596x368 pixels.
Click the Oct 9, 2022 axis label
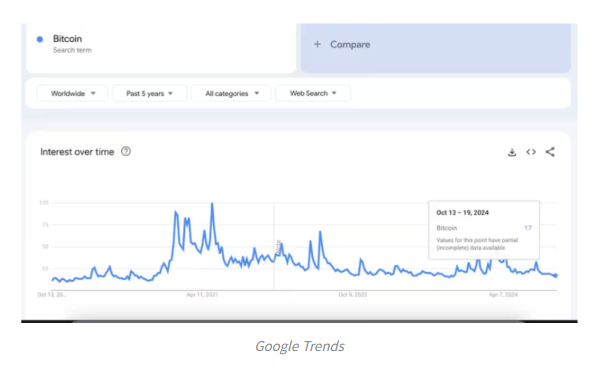pos(353,295)
